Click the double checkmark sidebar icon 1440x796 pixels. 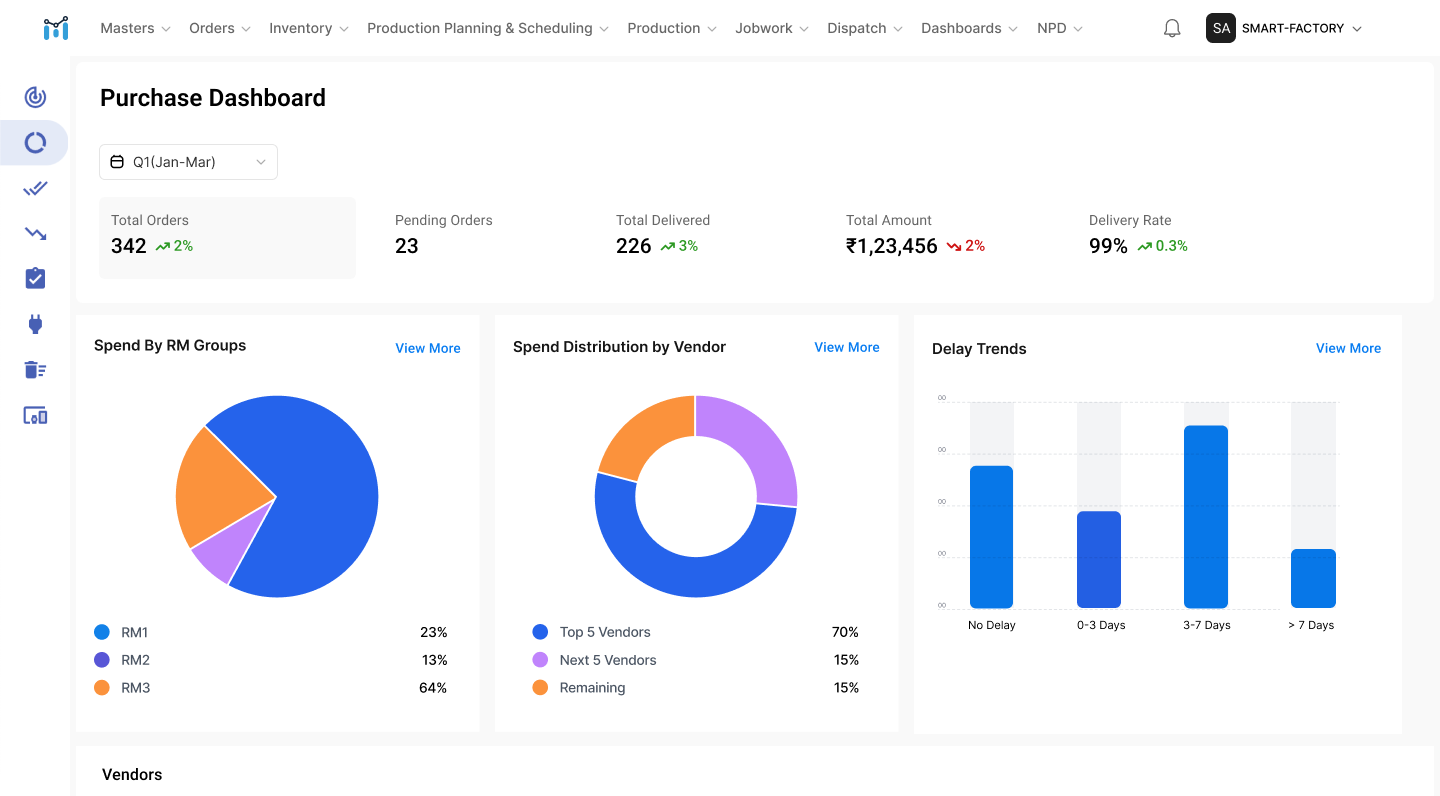click(x=35, y=188)
